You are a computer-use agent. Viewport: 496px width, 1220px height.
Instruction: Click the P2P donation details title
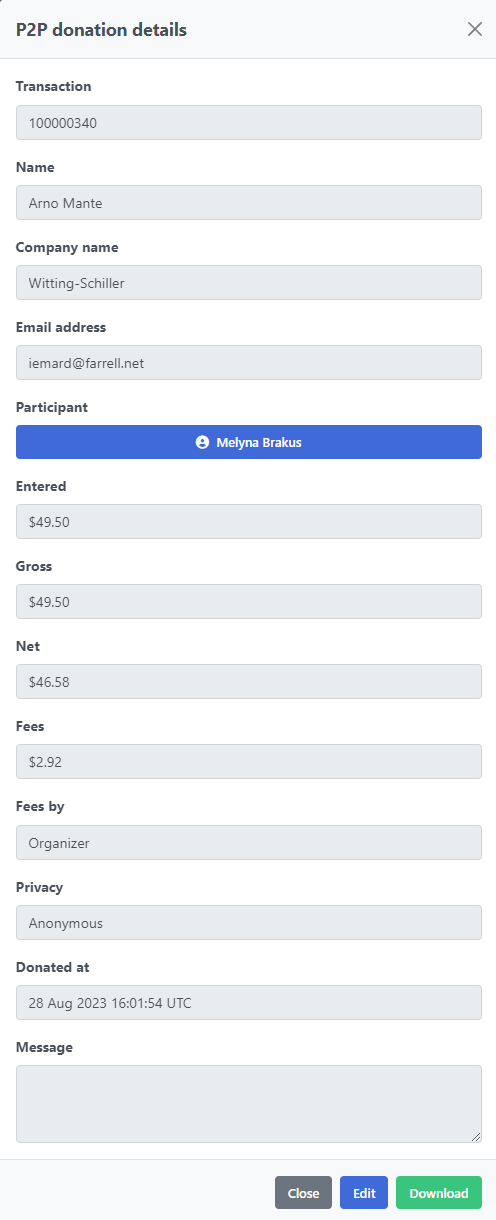click(x=101, y=30)
